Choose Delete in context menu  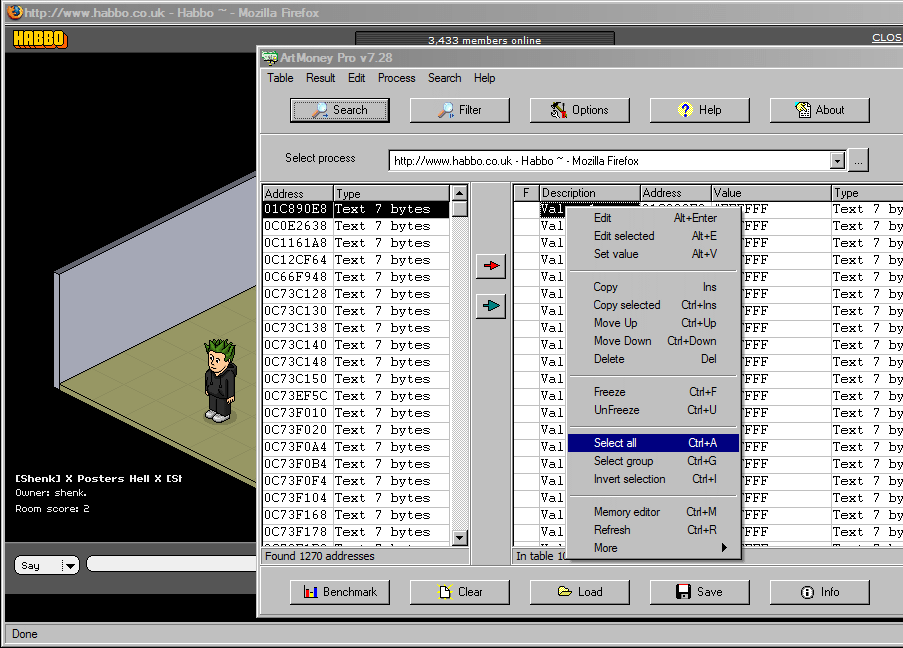pyautogui.click(x=654, y=358)
